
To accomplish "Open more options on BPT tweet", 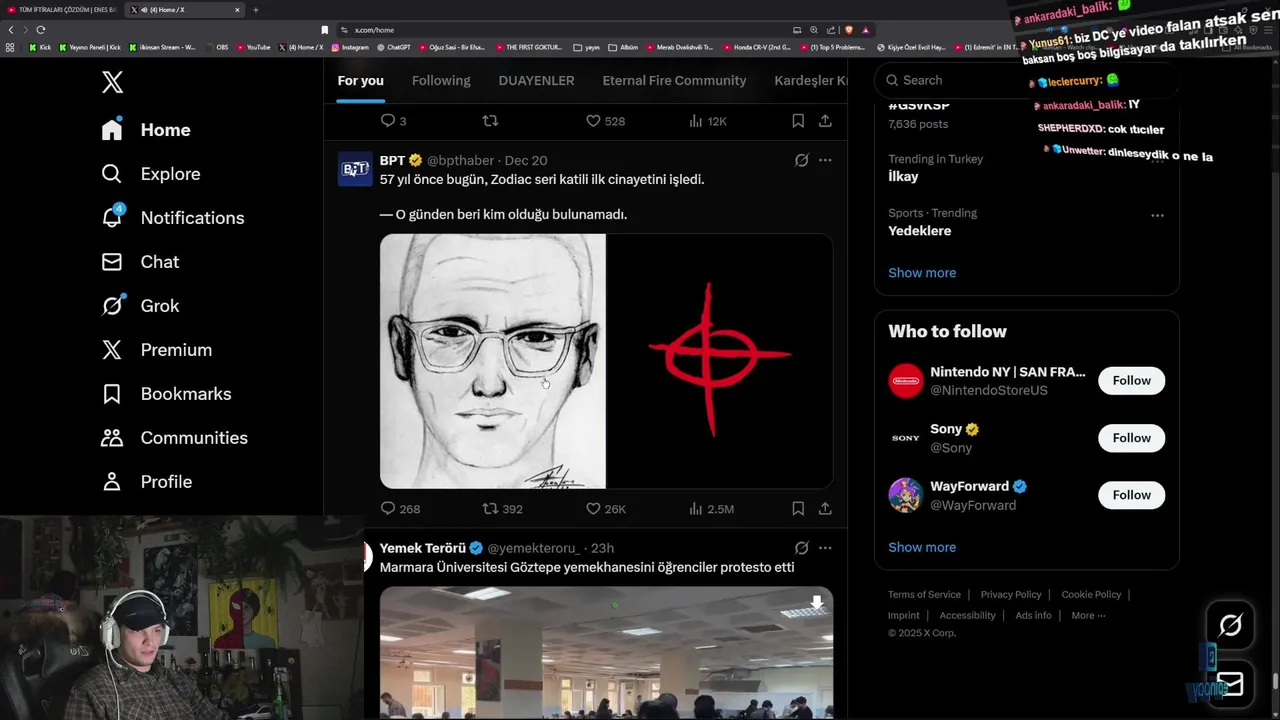I will tap(825, 160).
